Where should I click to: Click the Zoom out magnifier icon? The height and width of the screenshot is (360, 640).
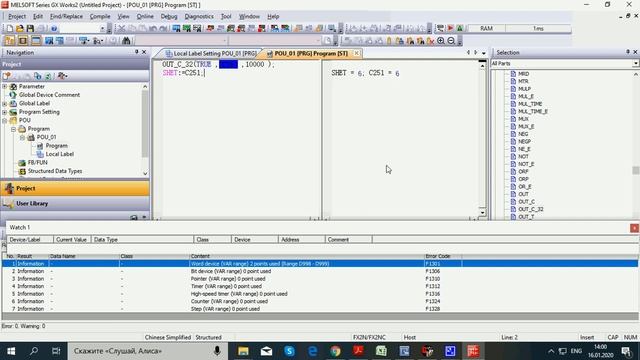click(x=451, y=41)
